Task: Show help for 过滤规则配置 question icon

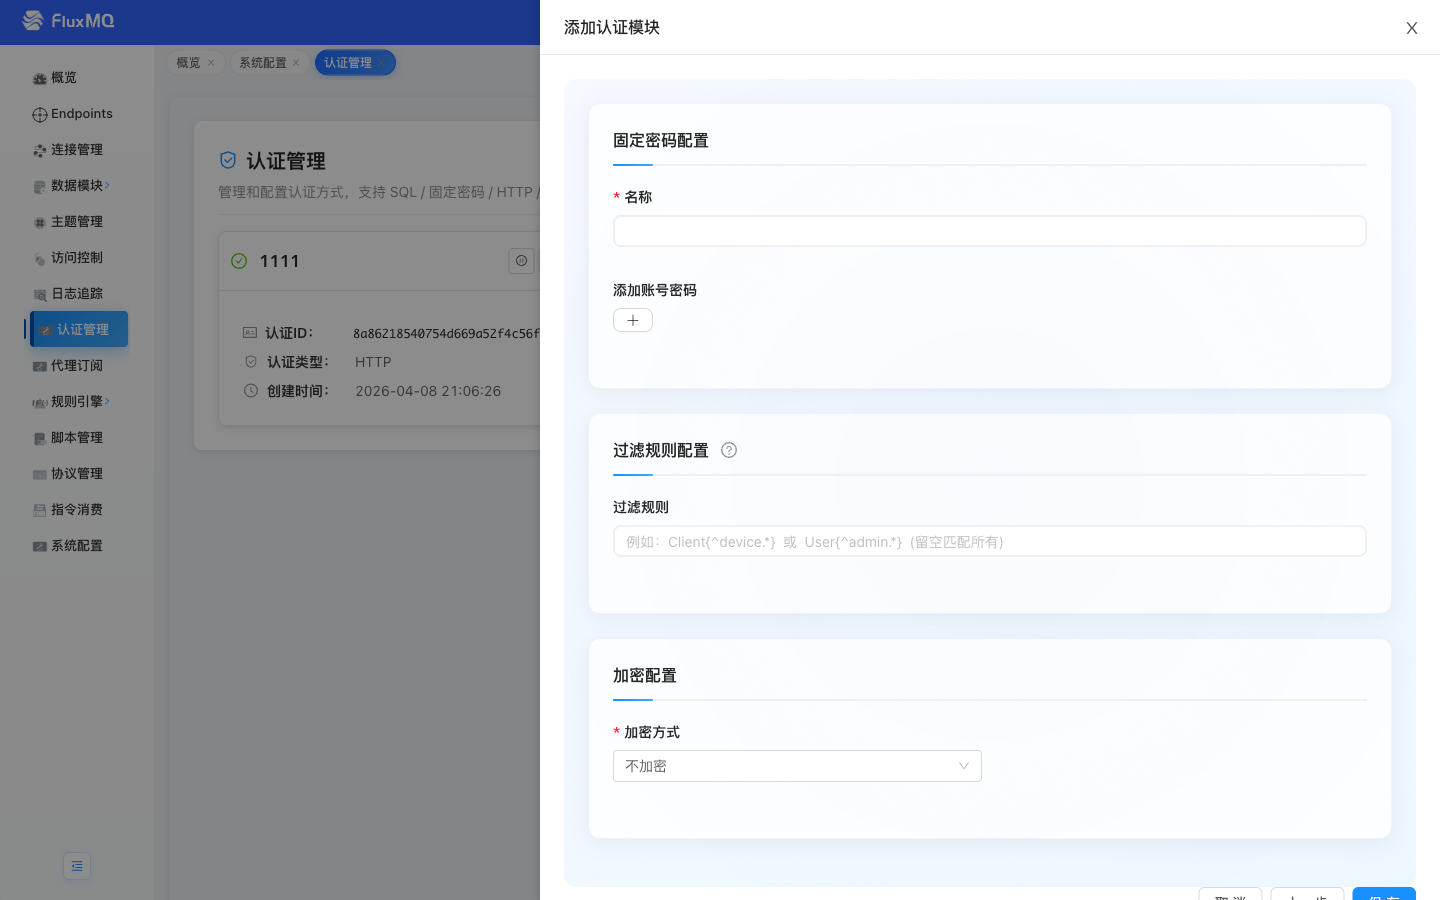Action: tap(729, 450)
